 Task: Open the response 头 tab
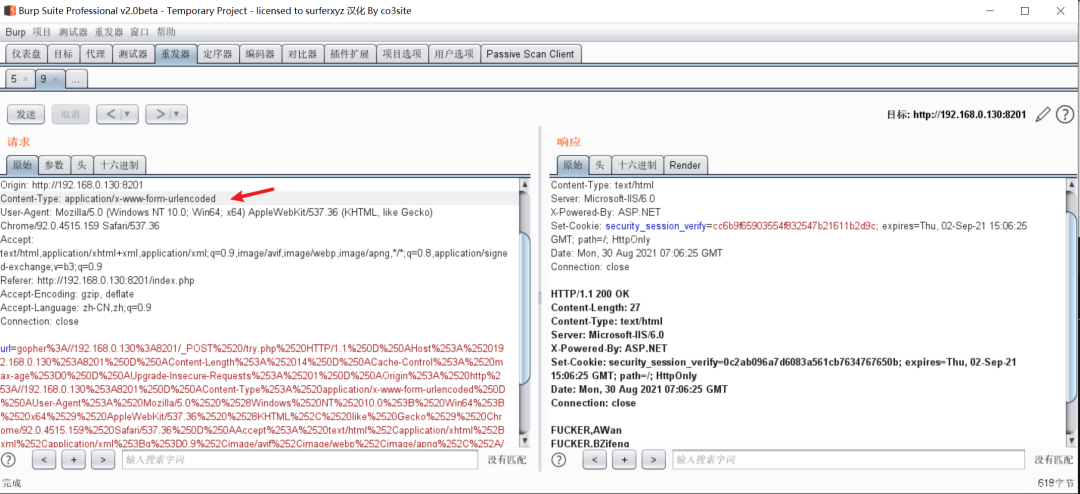pyautogui.click(x=601, y=165)
